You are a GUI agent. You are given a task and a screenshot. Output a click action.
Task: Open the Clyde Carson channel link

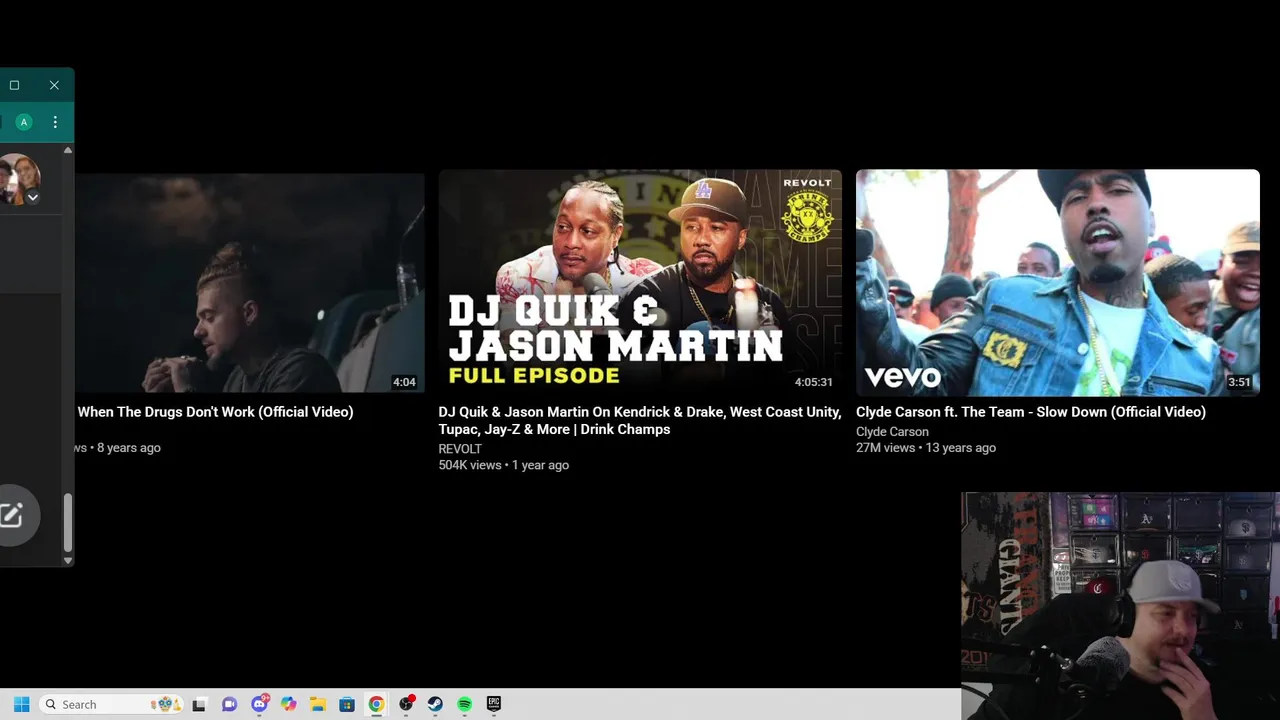[x=892, y=432]
